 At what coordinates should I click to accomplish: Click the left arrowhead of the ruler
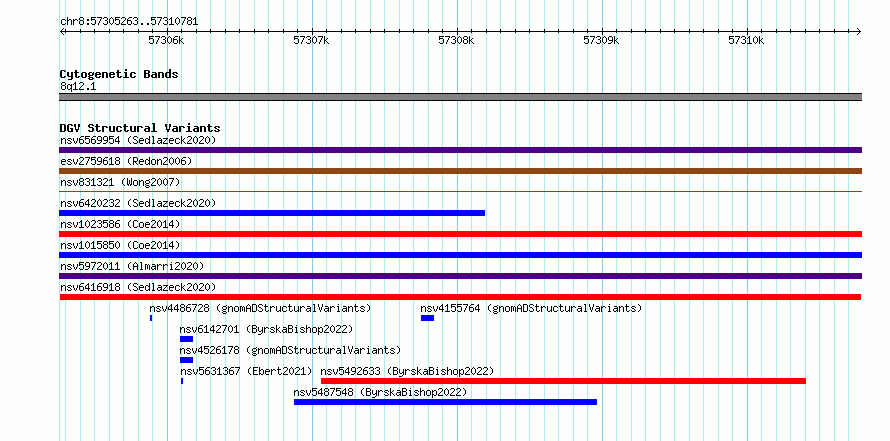click(62, 31)
